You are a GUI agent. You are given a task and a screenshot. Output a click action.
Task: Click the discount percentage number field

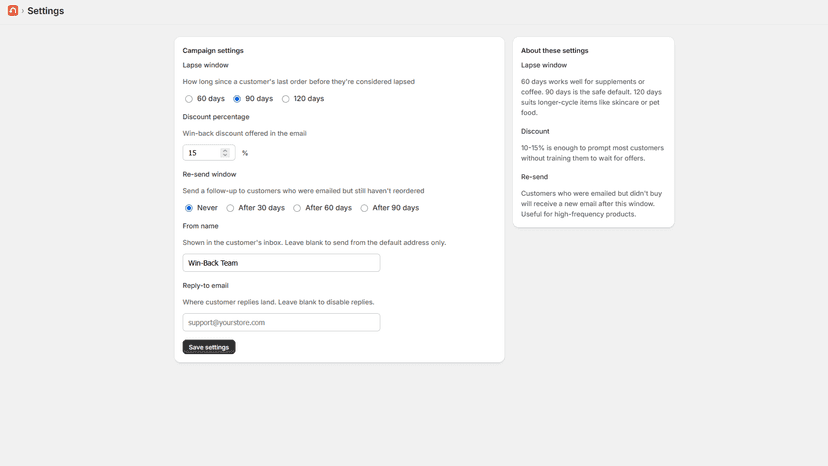pyautogui.click(x=209, y=153)
